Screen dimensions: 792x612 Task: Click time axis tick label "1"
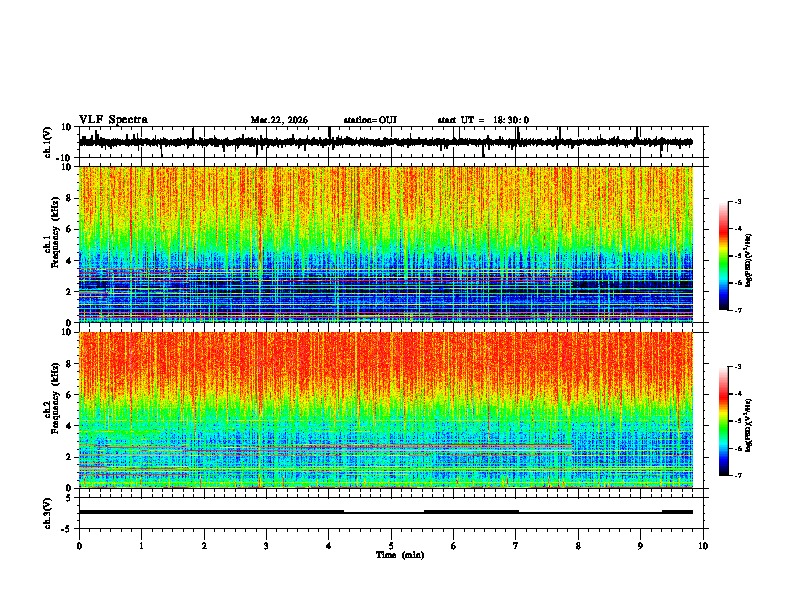(141, 546)
